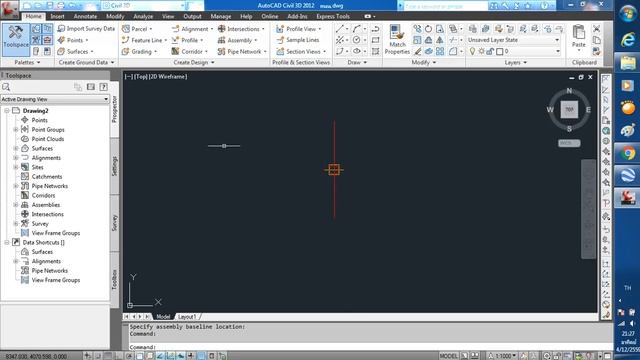Click the Import Survey Data icon

(61, 29)
